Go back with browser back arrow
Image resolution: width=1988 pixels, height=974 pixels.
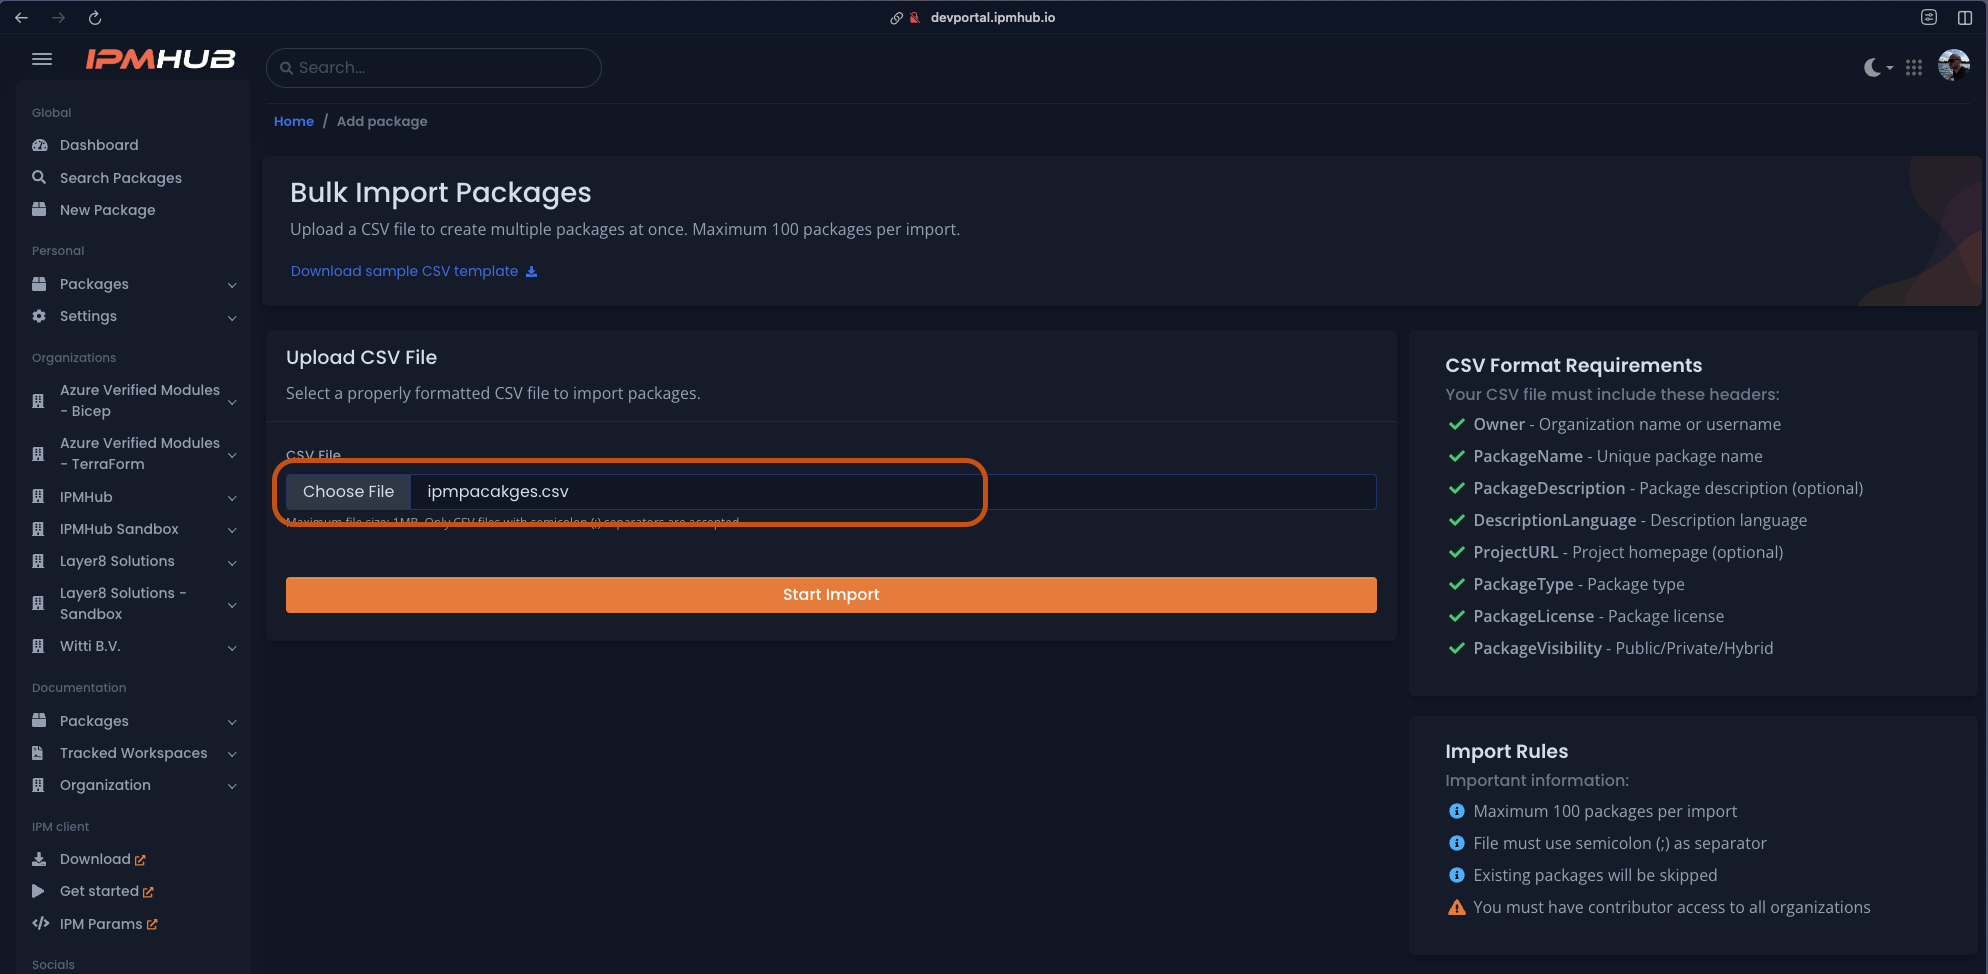pyautogui.click(x=21, y=17)
